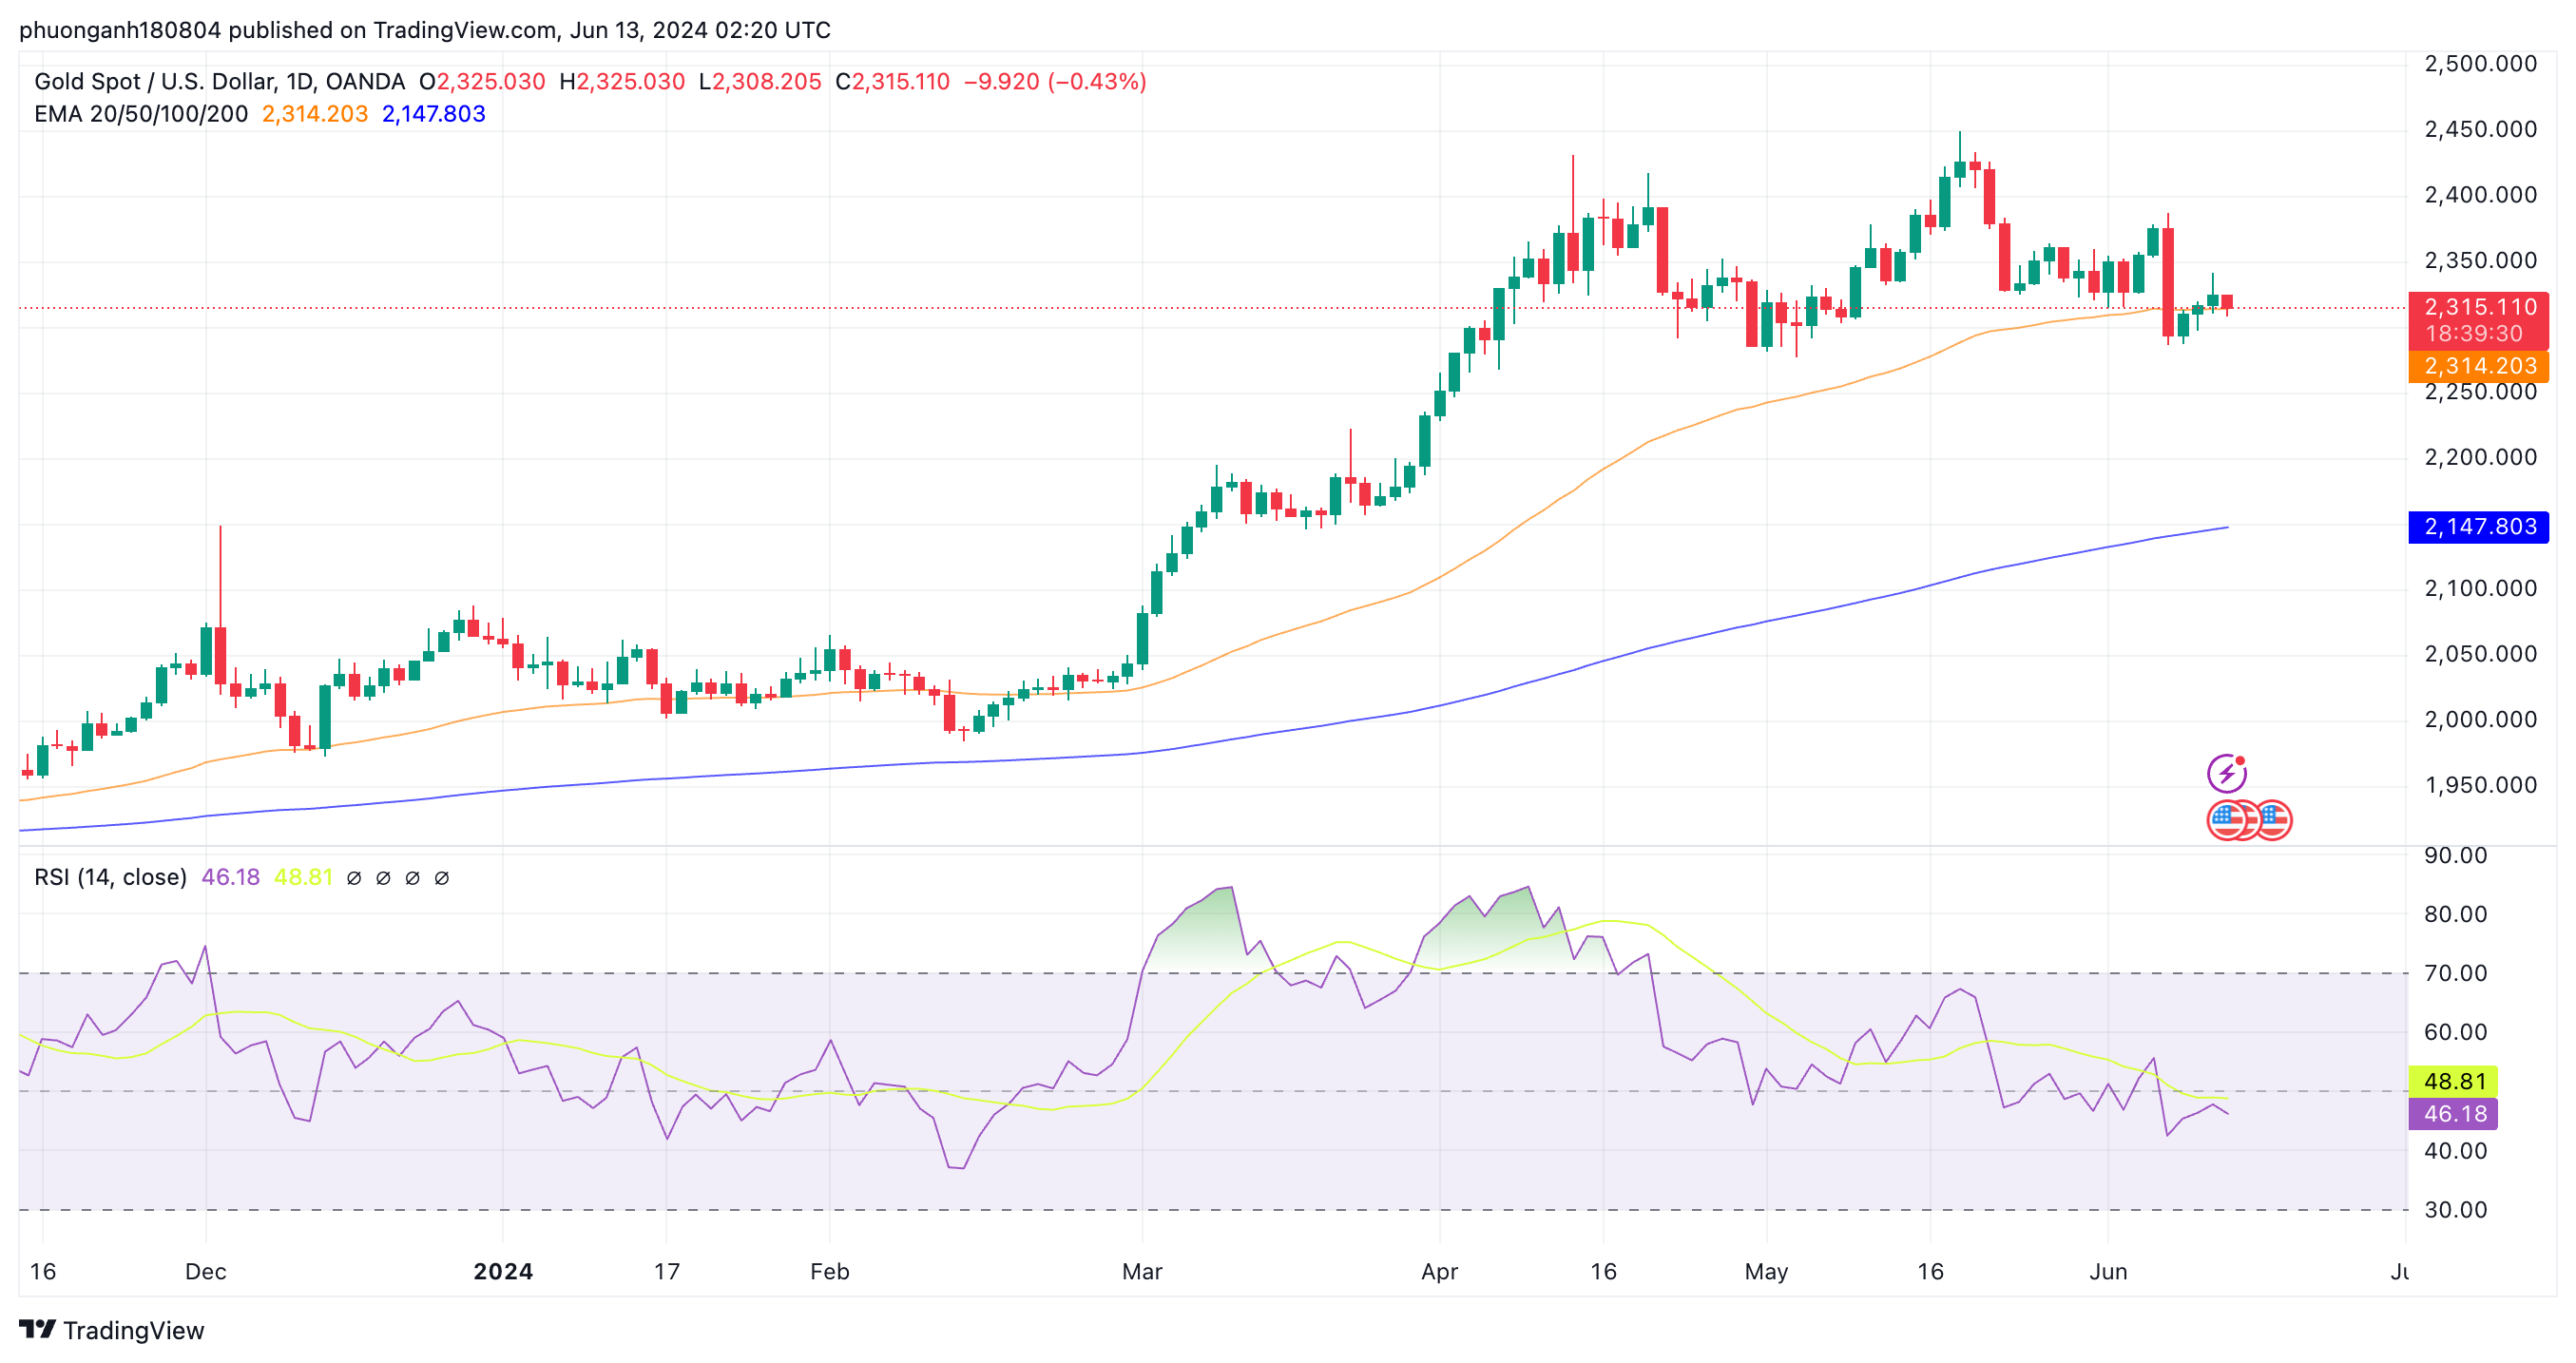The width and height of the screenshot is (2576, 1363).
Task: Select the Gold Spot / U.S. Dollar symbol title
Action: tap(219, 81)
